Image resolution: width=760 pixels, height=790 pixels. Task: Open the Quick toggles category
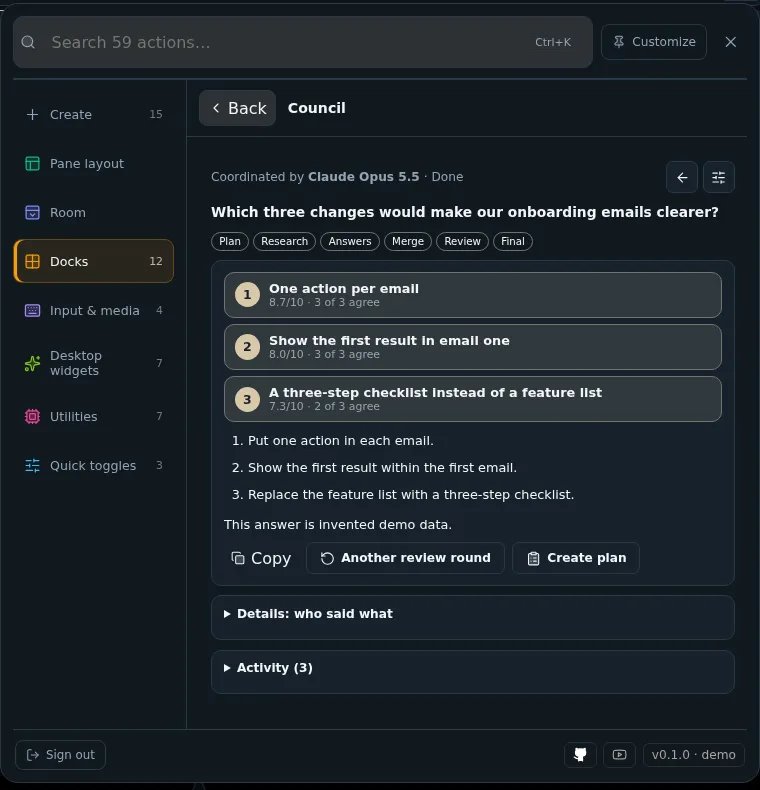(94, 465)
